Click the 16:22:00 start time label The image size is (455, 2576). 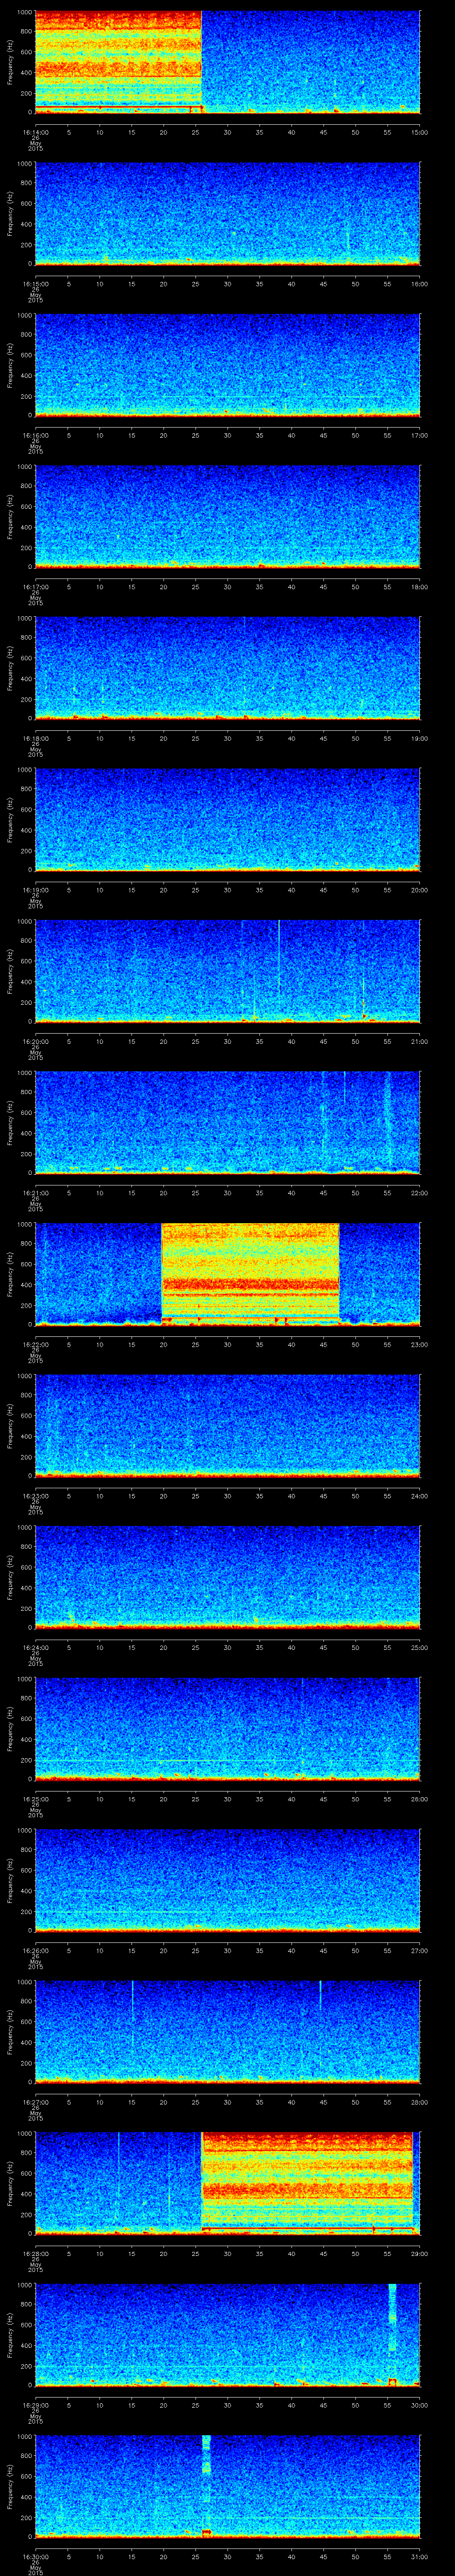coord(35,1344)
